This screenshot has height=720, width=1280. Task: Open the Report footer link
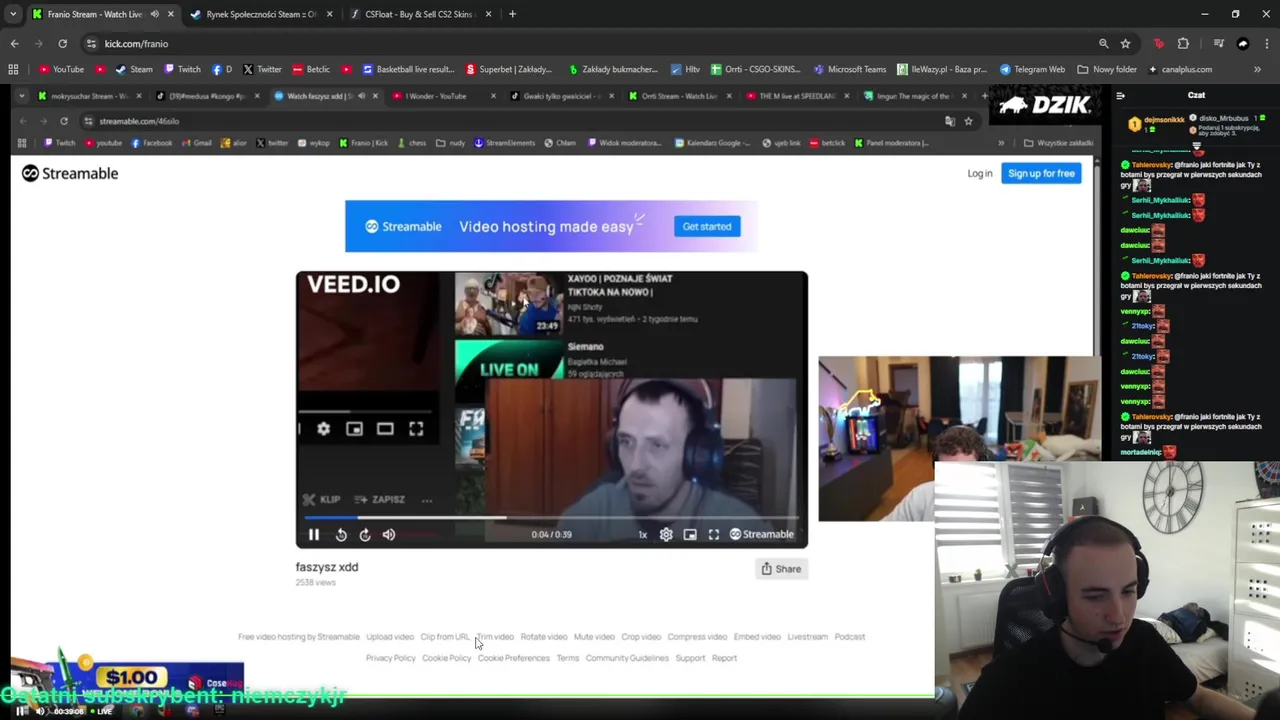[724, 658]
